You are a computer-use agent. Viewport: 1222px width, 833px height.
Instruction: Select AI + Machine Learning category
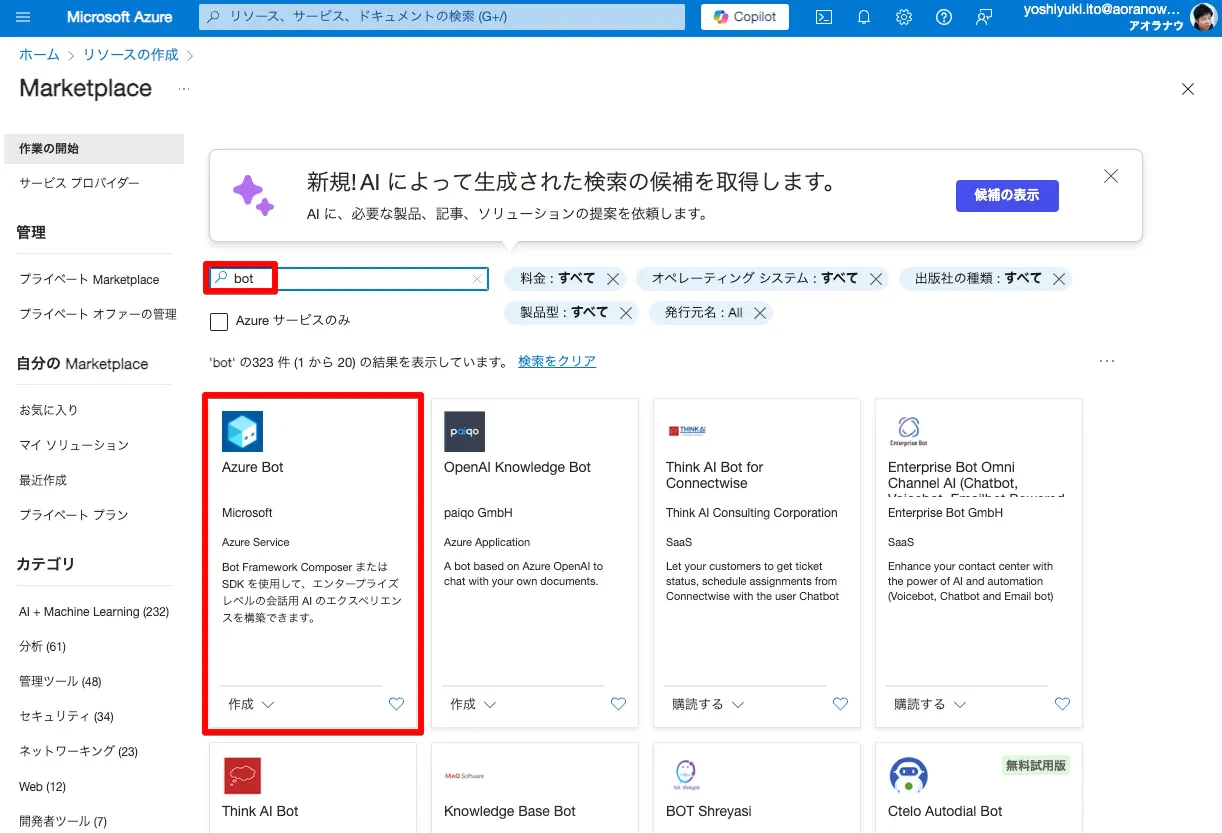pos(94,612)
